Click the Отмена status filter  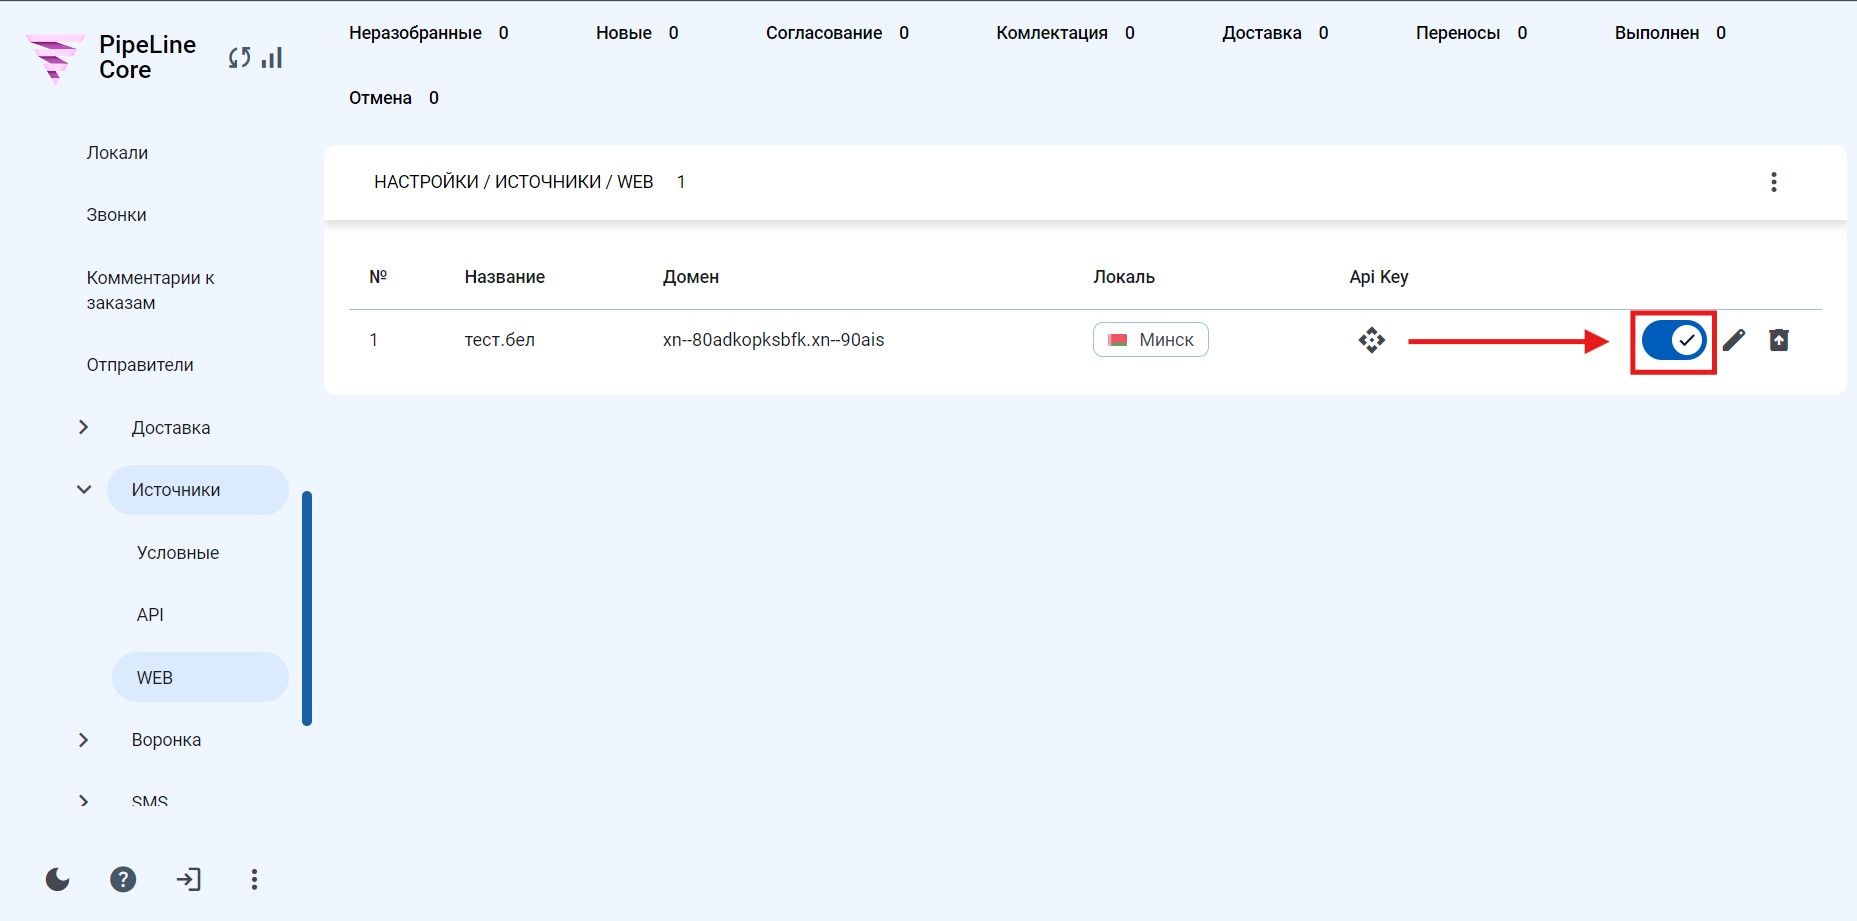(x=394, y=98)
